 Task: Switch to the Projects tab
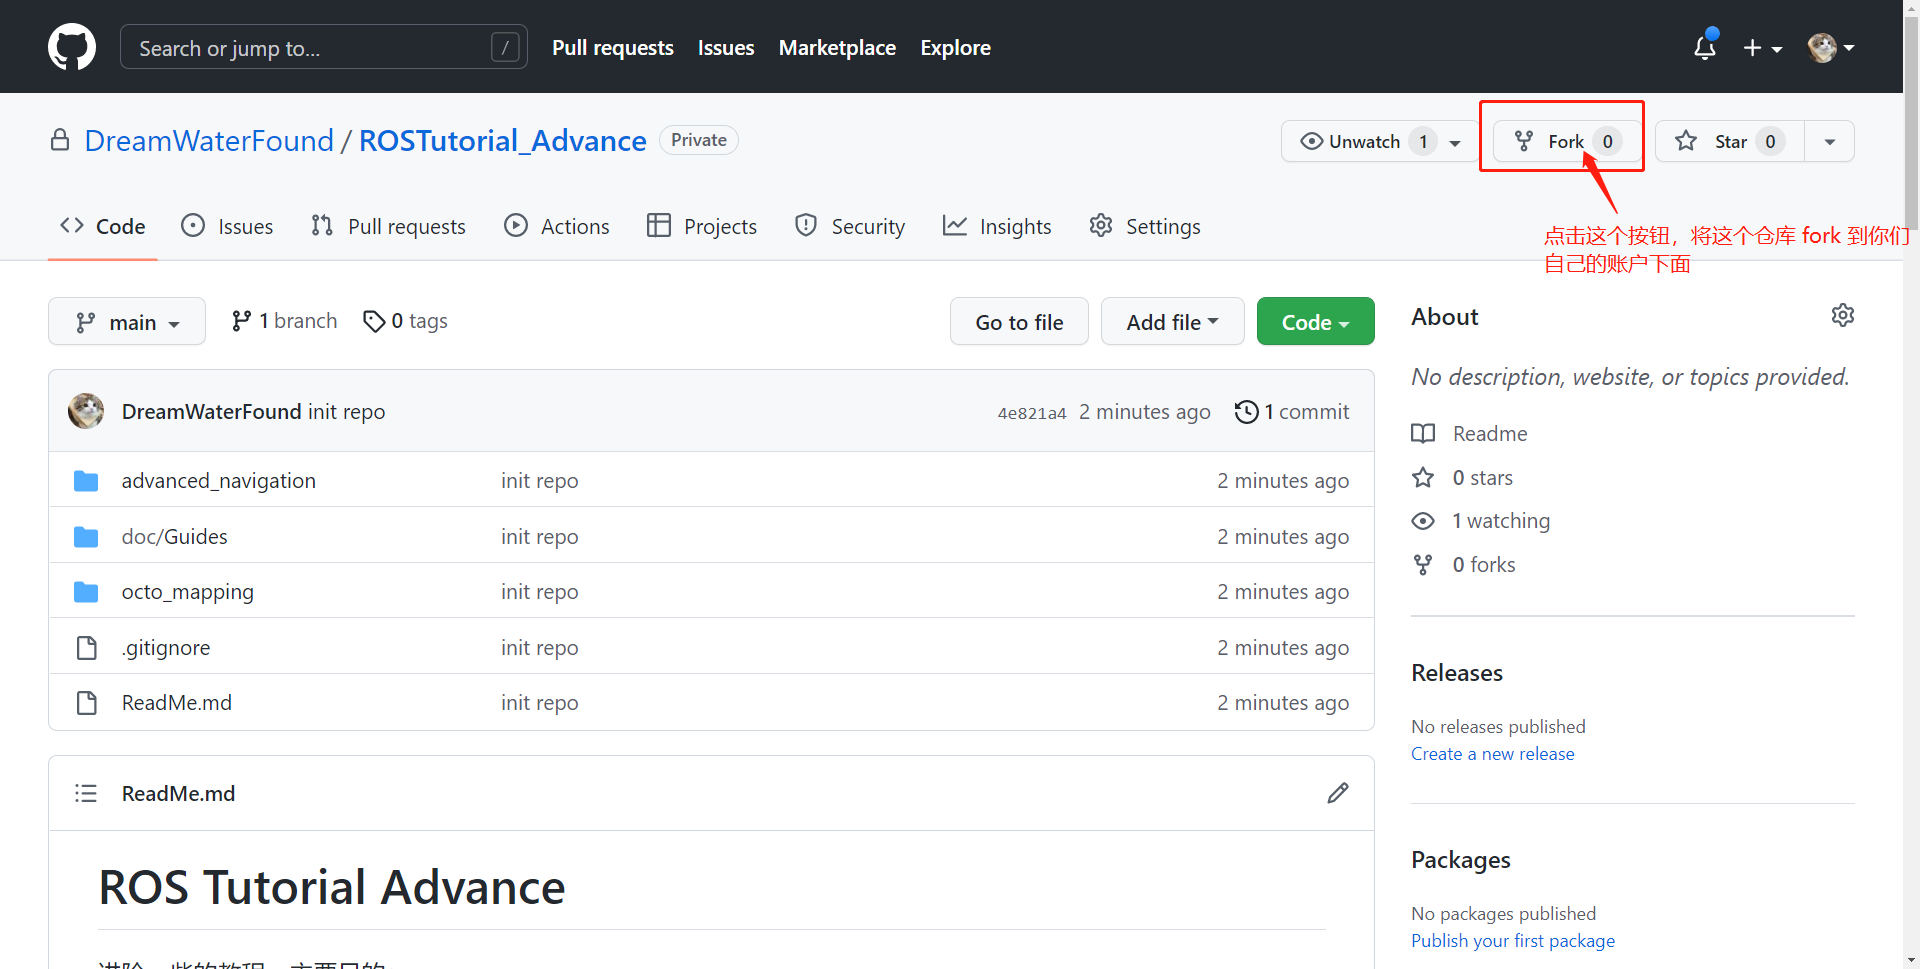point(701,226)
